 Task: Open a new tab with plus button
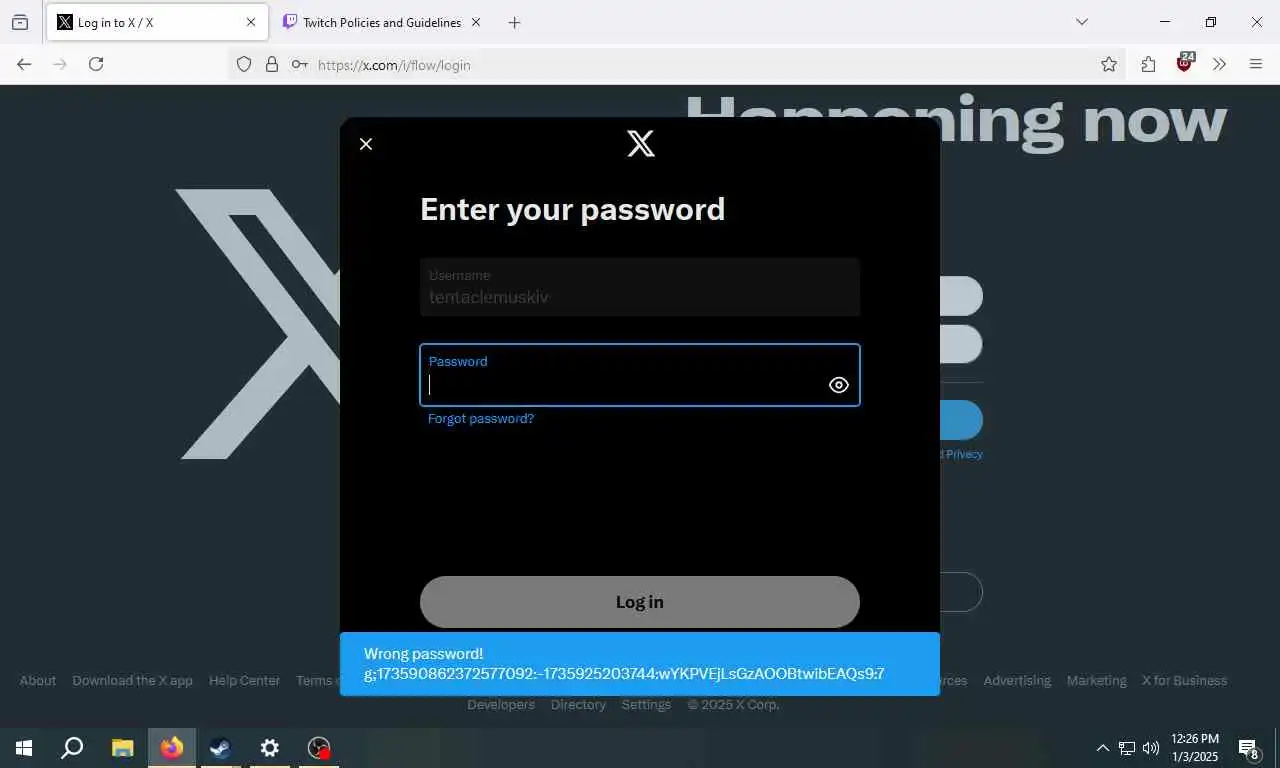(514, 22)
